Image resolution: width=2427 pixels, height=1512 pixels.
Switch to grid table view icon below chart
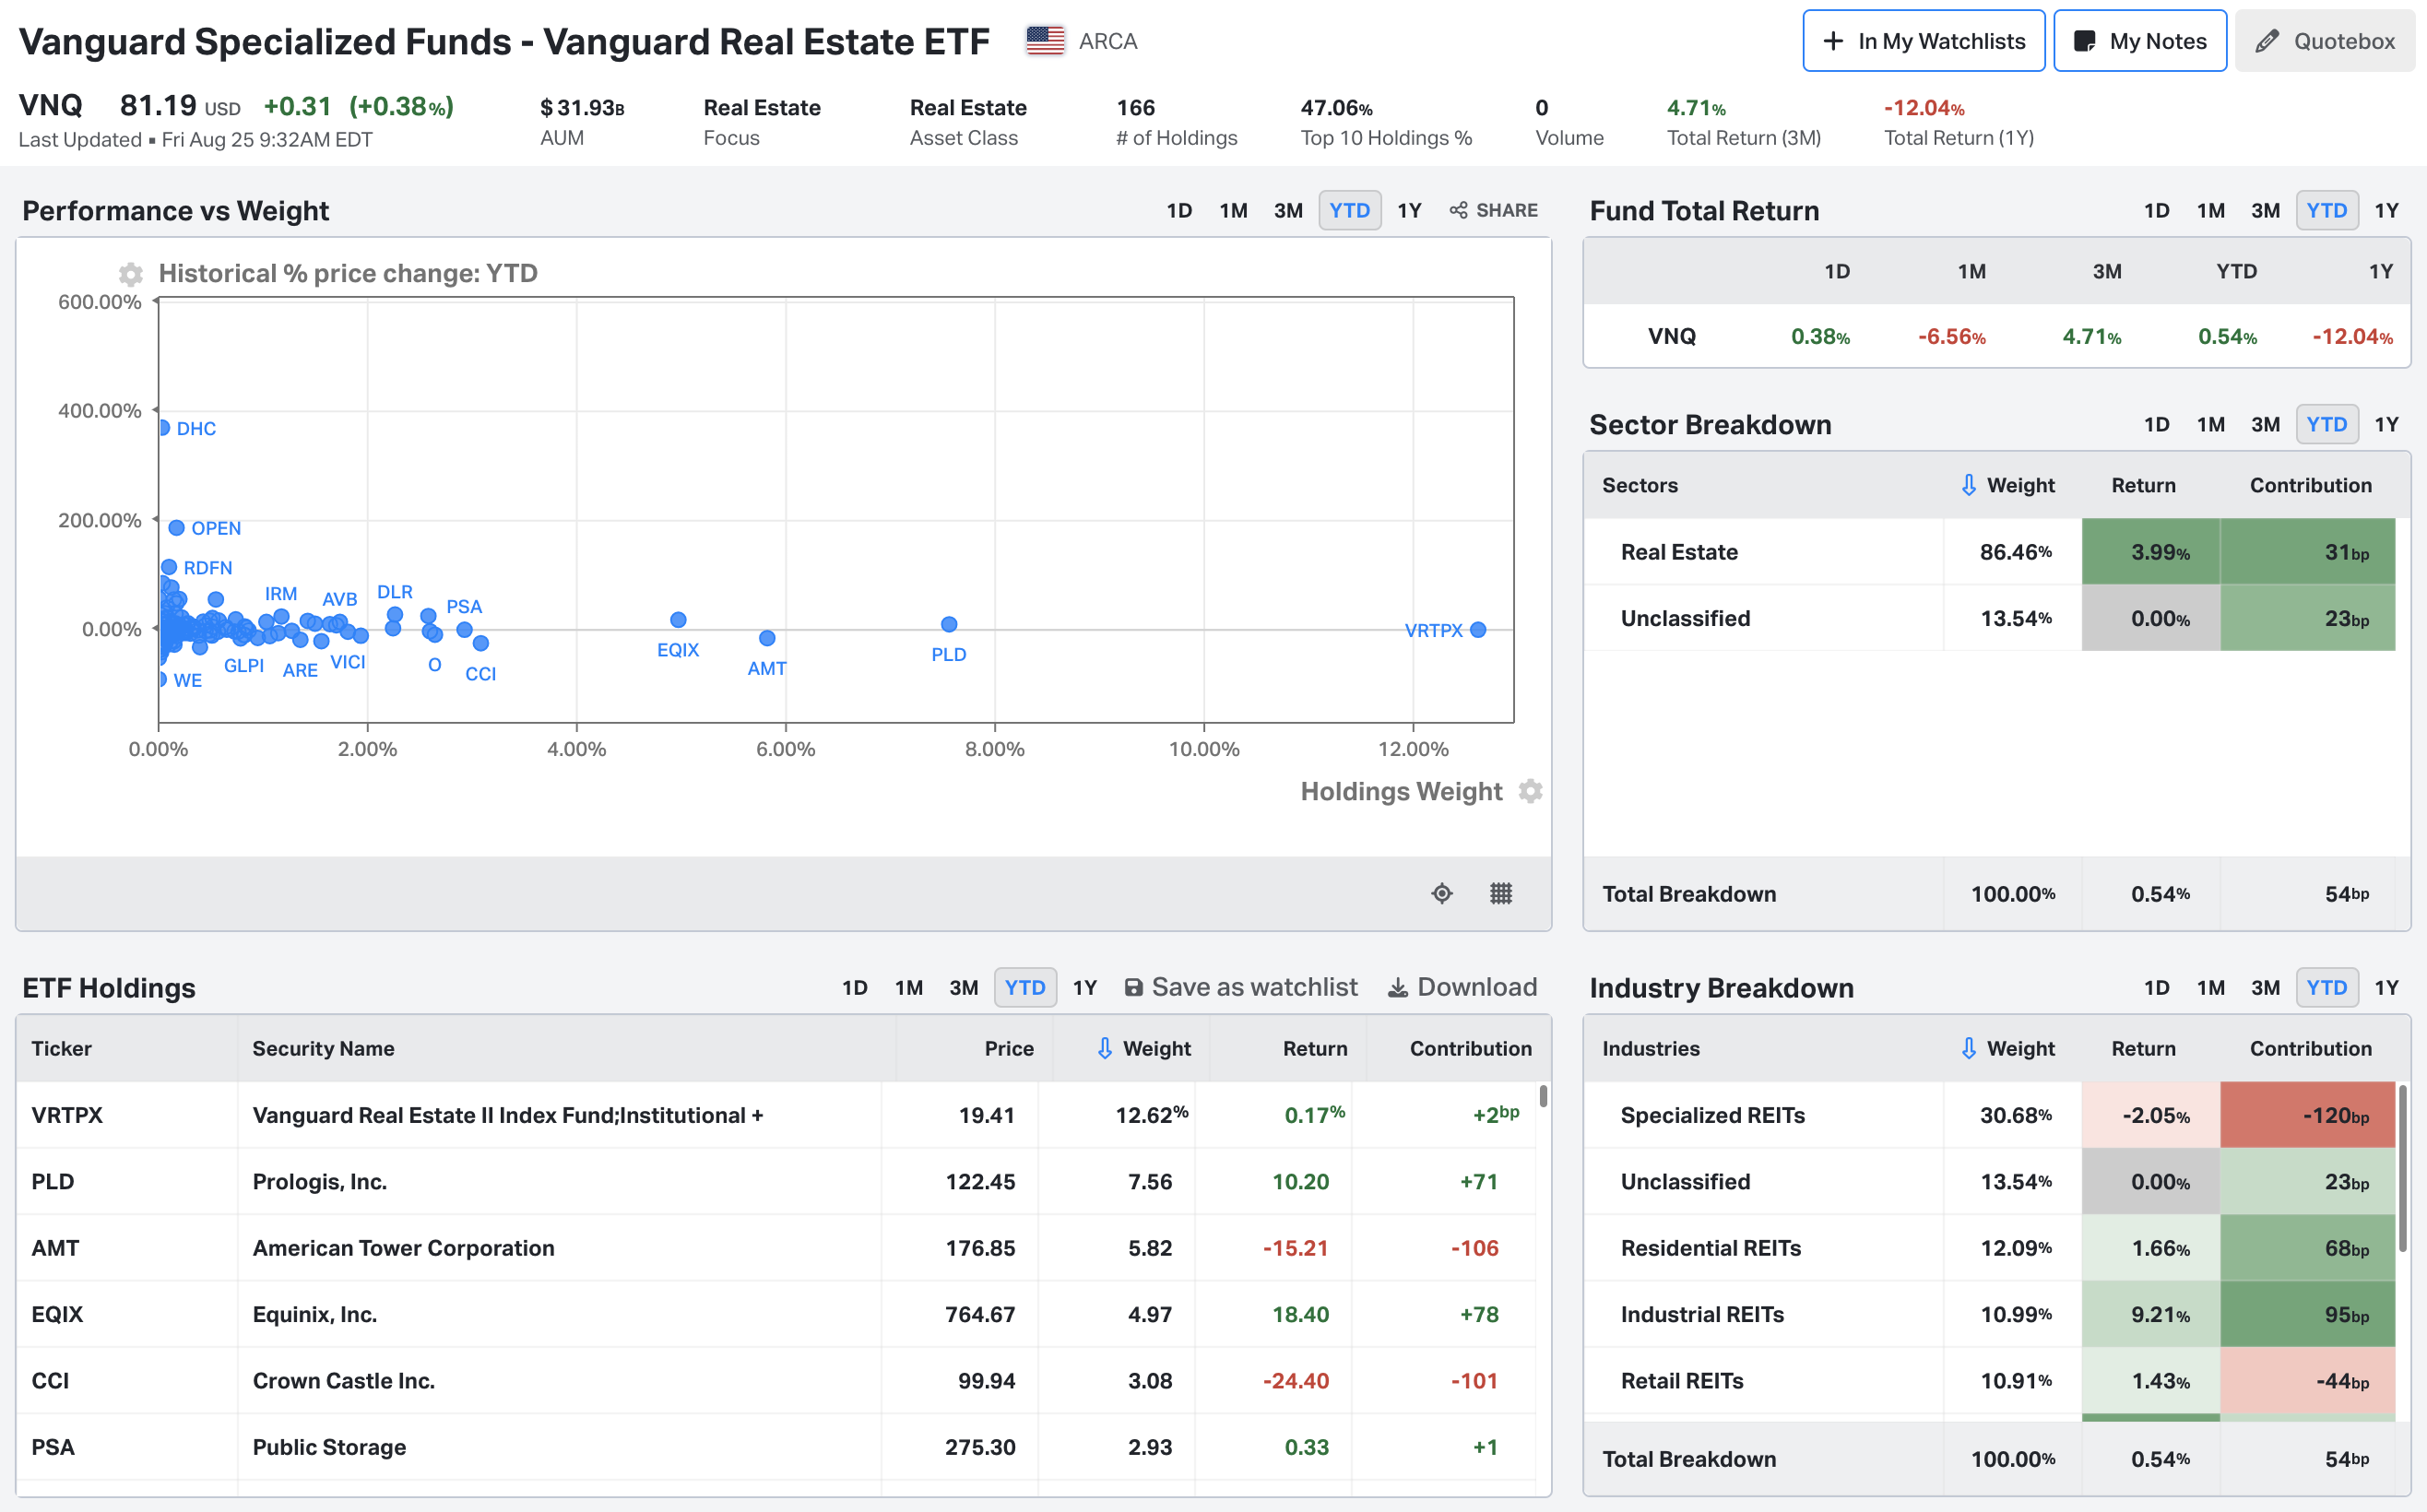point(1501,893)
